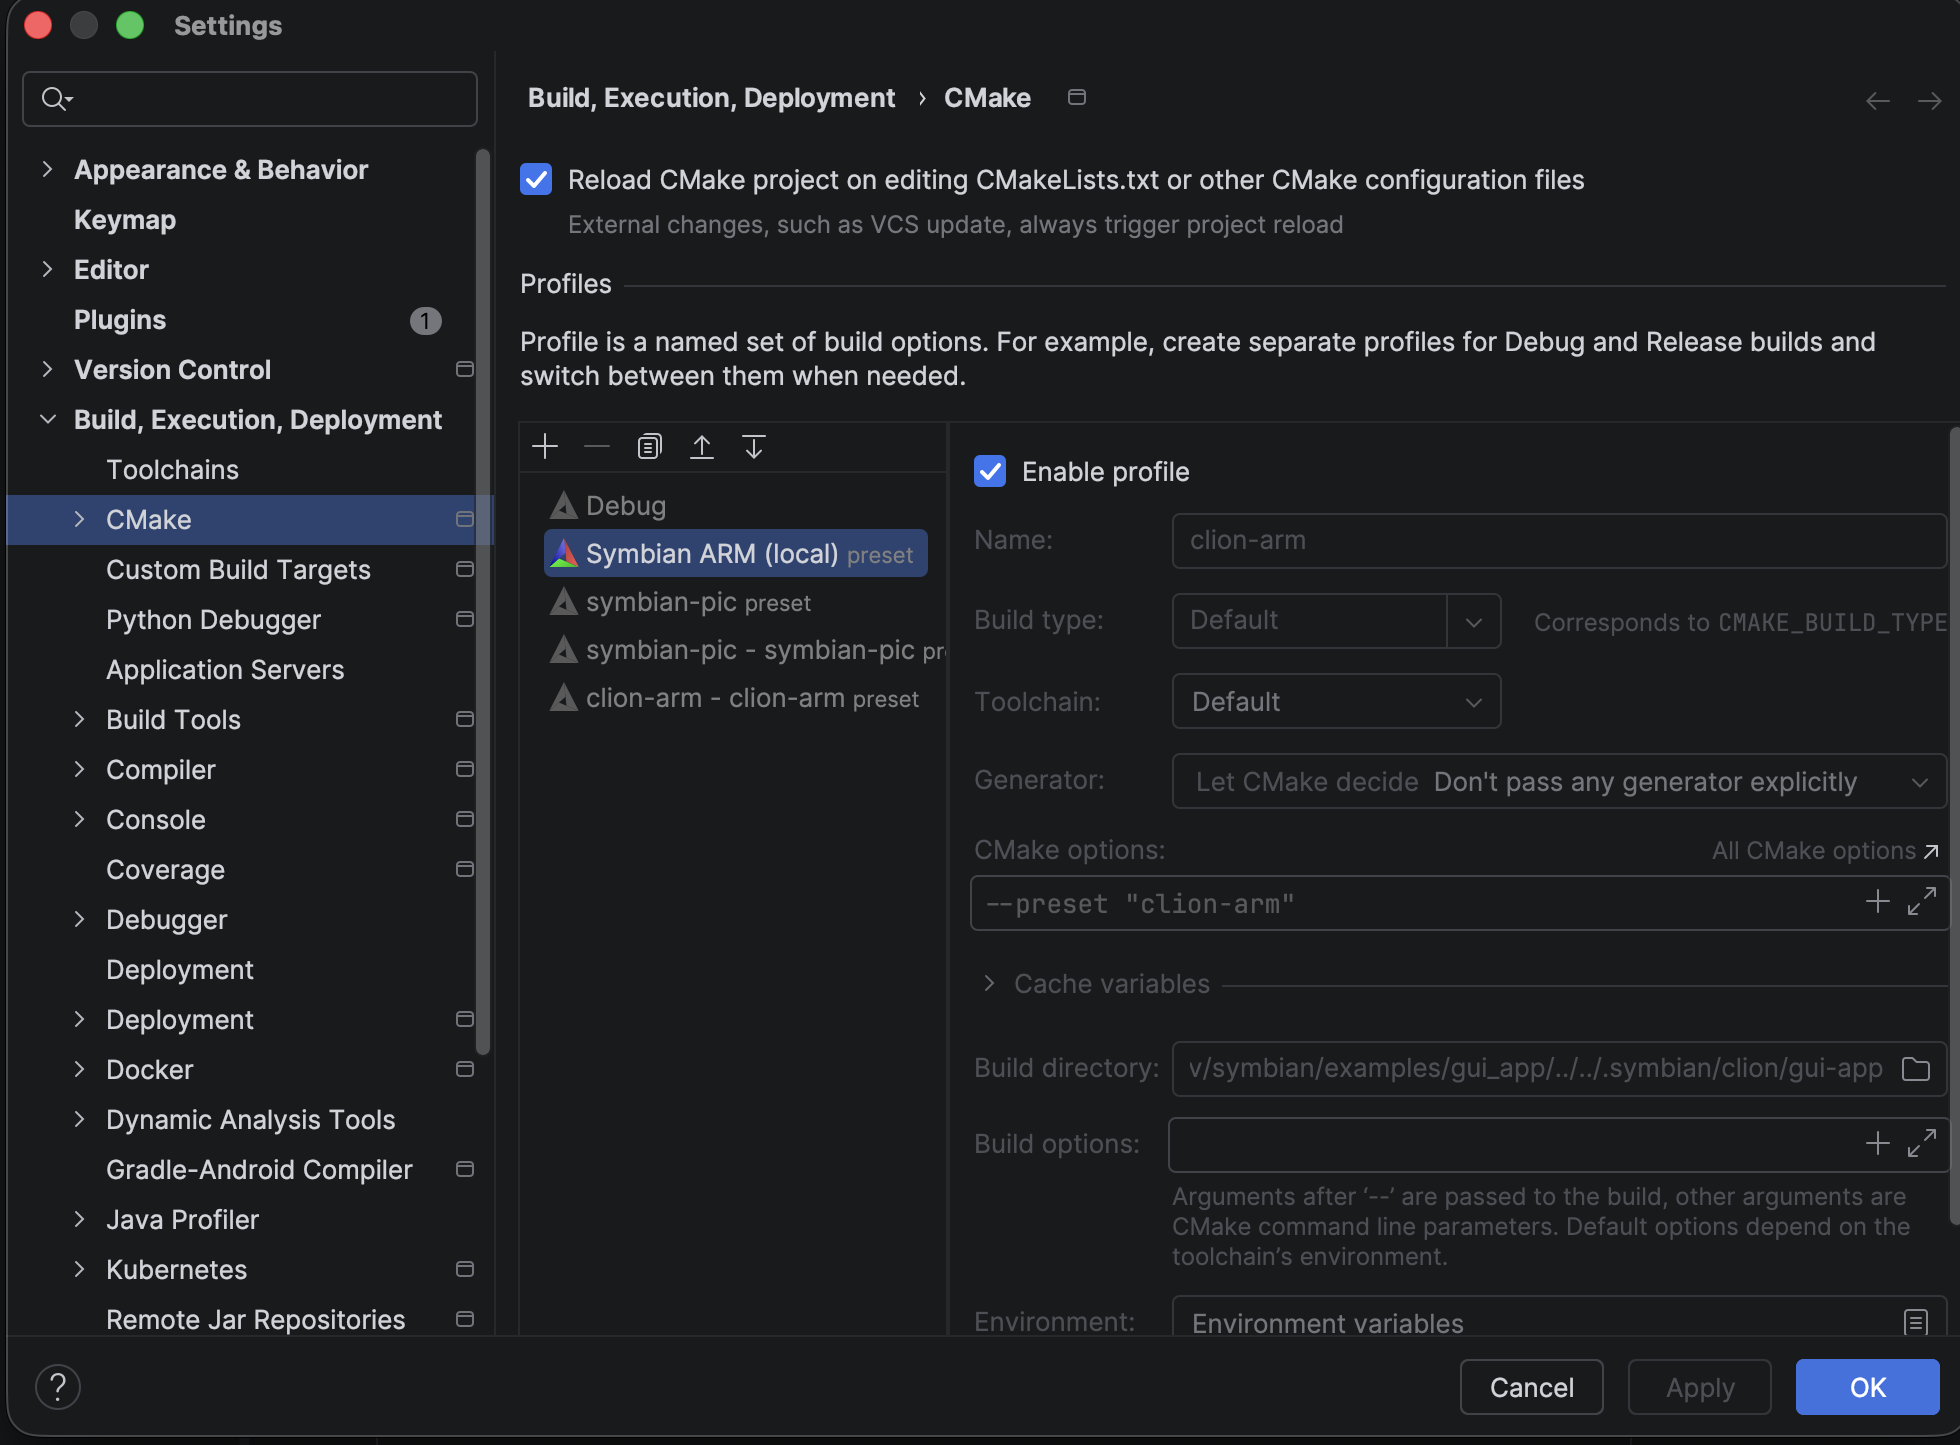Insert macro into Build options with plus
Image resolution: width=1960 pixels, height=1445 pixels.
pos(1877,1144)
